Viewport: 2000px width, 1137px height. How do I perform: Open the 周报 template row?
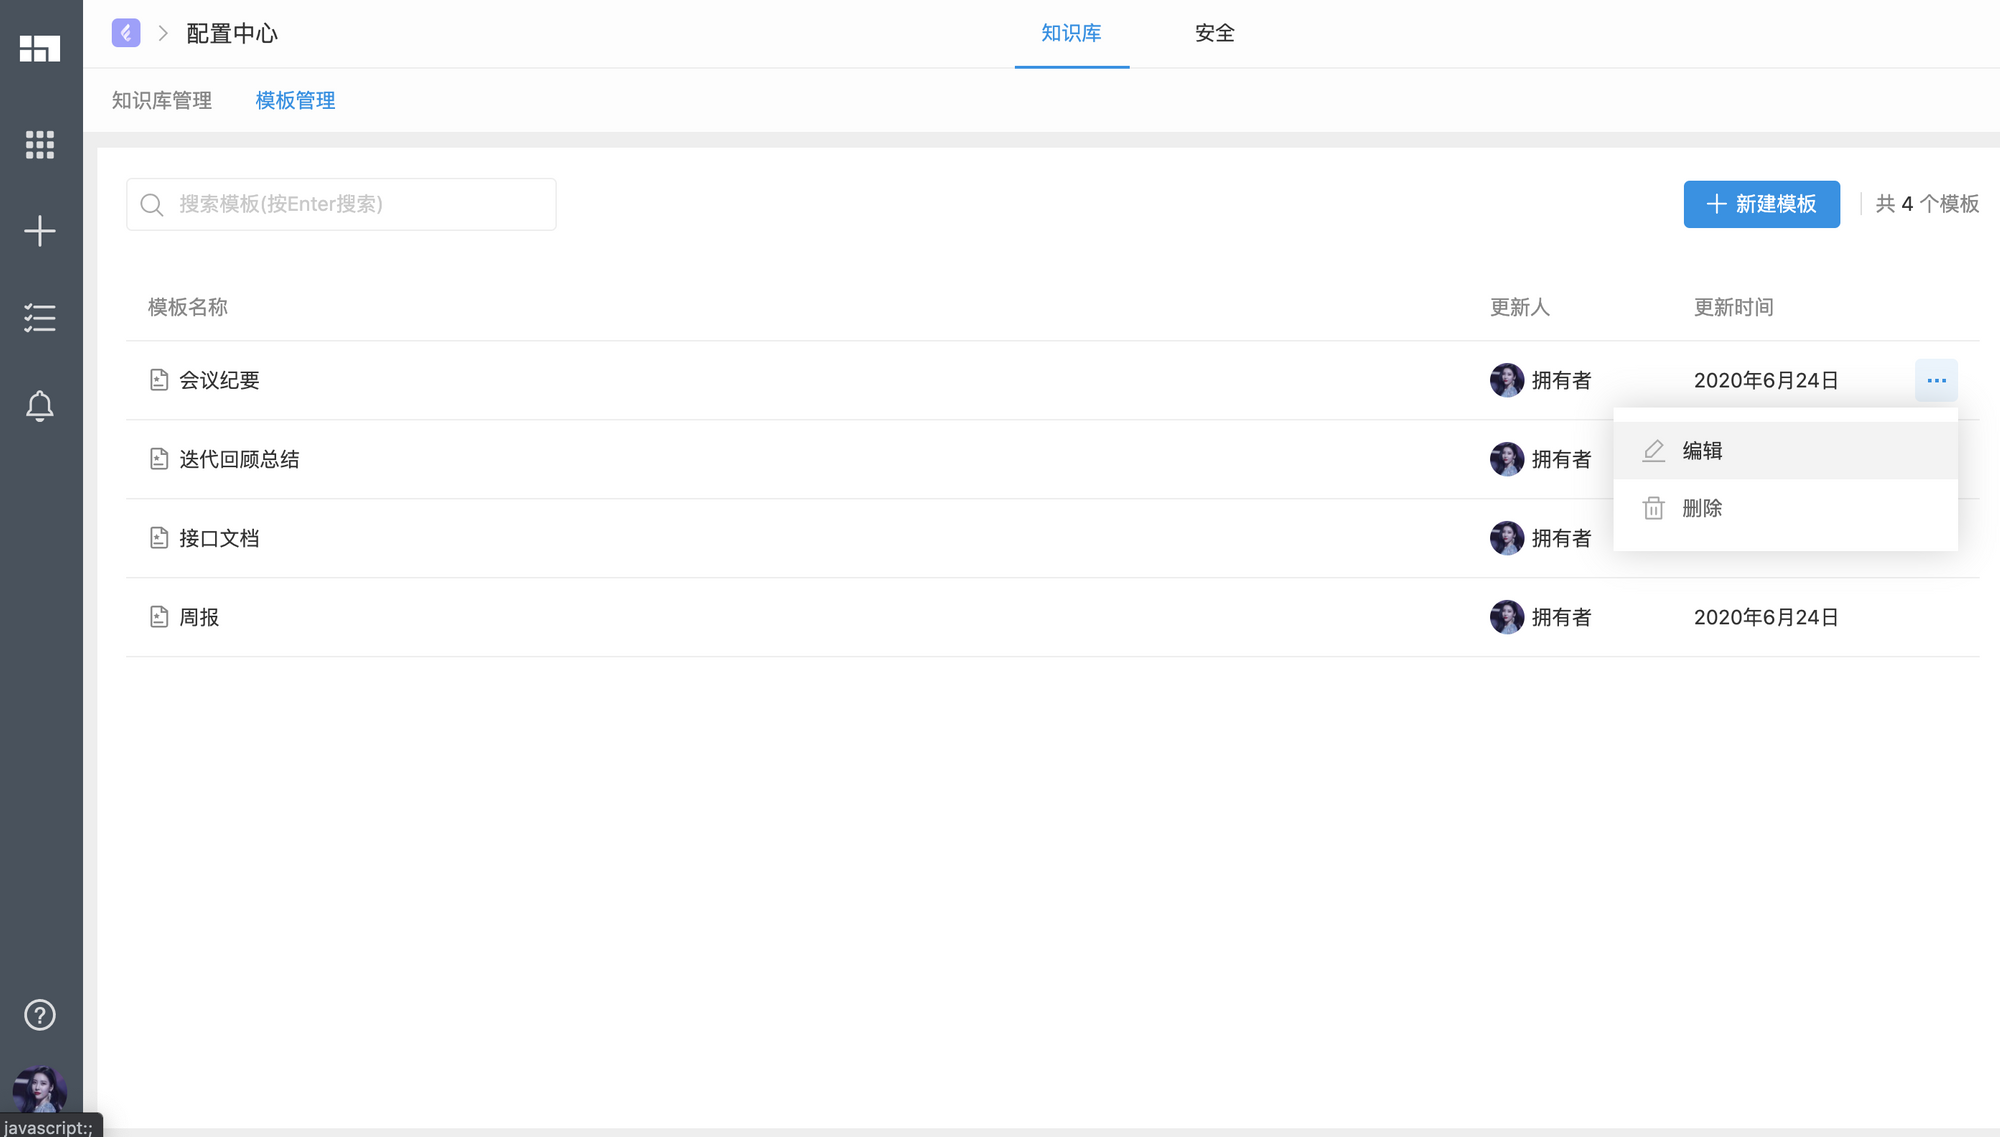[x=1052, y=617]
